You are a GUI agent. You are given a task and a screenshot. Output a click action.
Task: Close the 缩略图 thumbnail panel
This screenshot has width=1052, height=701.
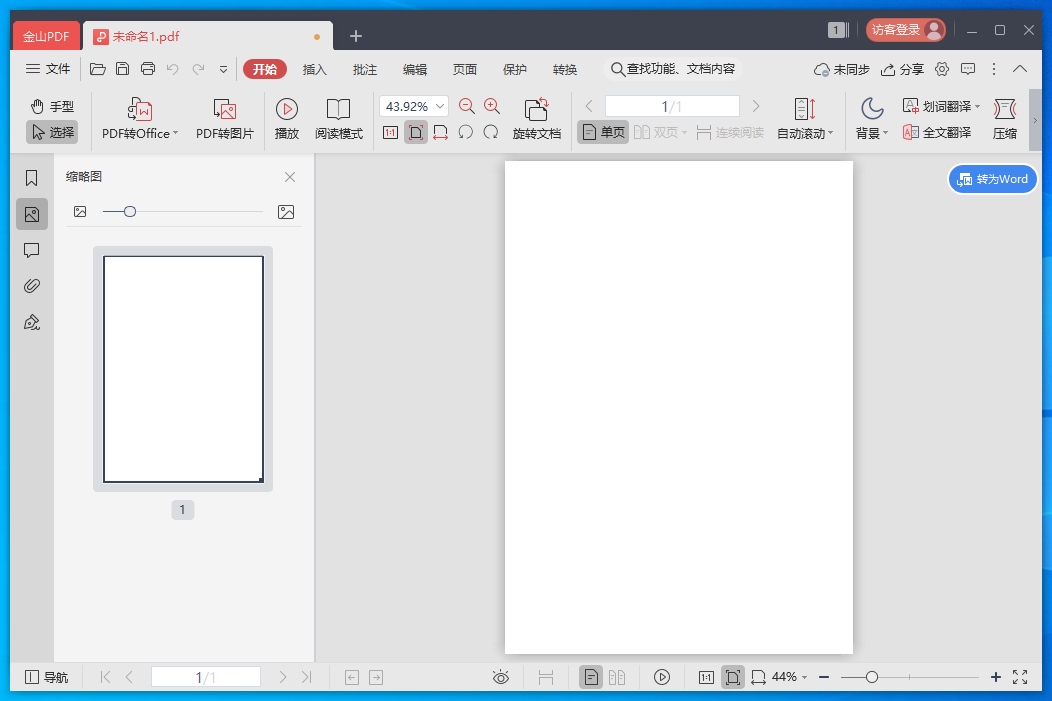tap(290, 177)
